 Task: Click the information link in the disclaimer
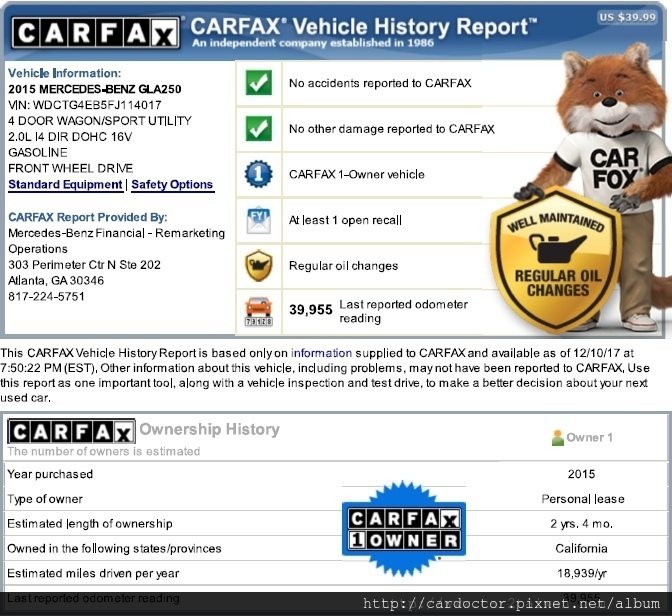[x=321, y=353]
